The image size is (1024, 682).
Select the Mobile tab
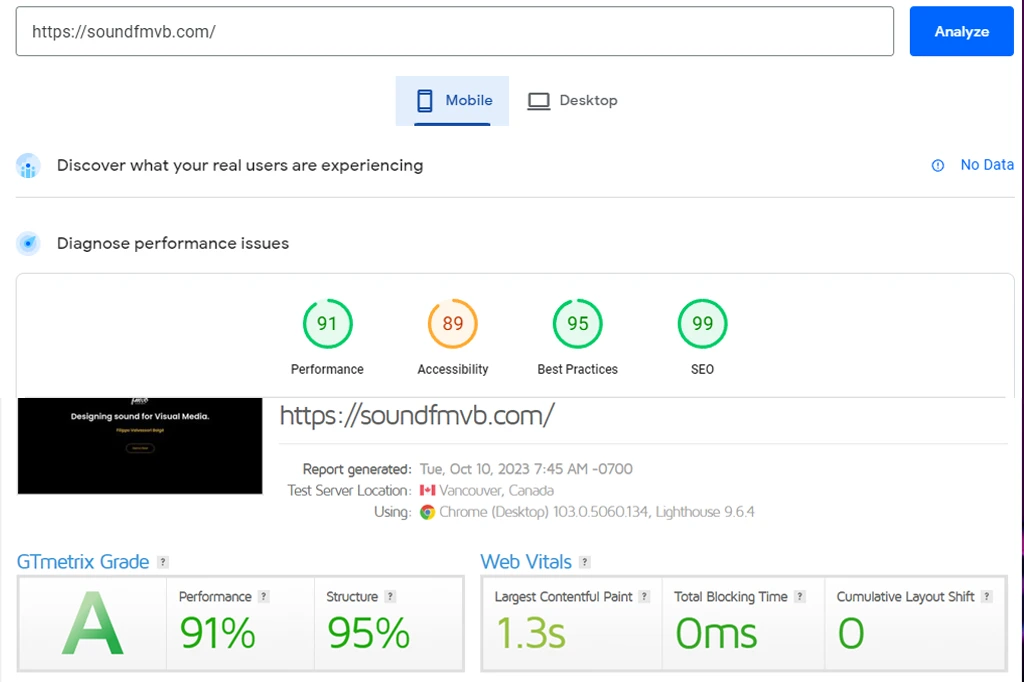coord(452,100)
